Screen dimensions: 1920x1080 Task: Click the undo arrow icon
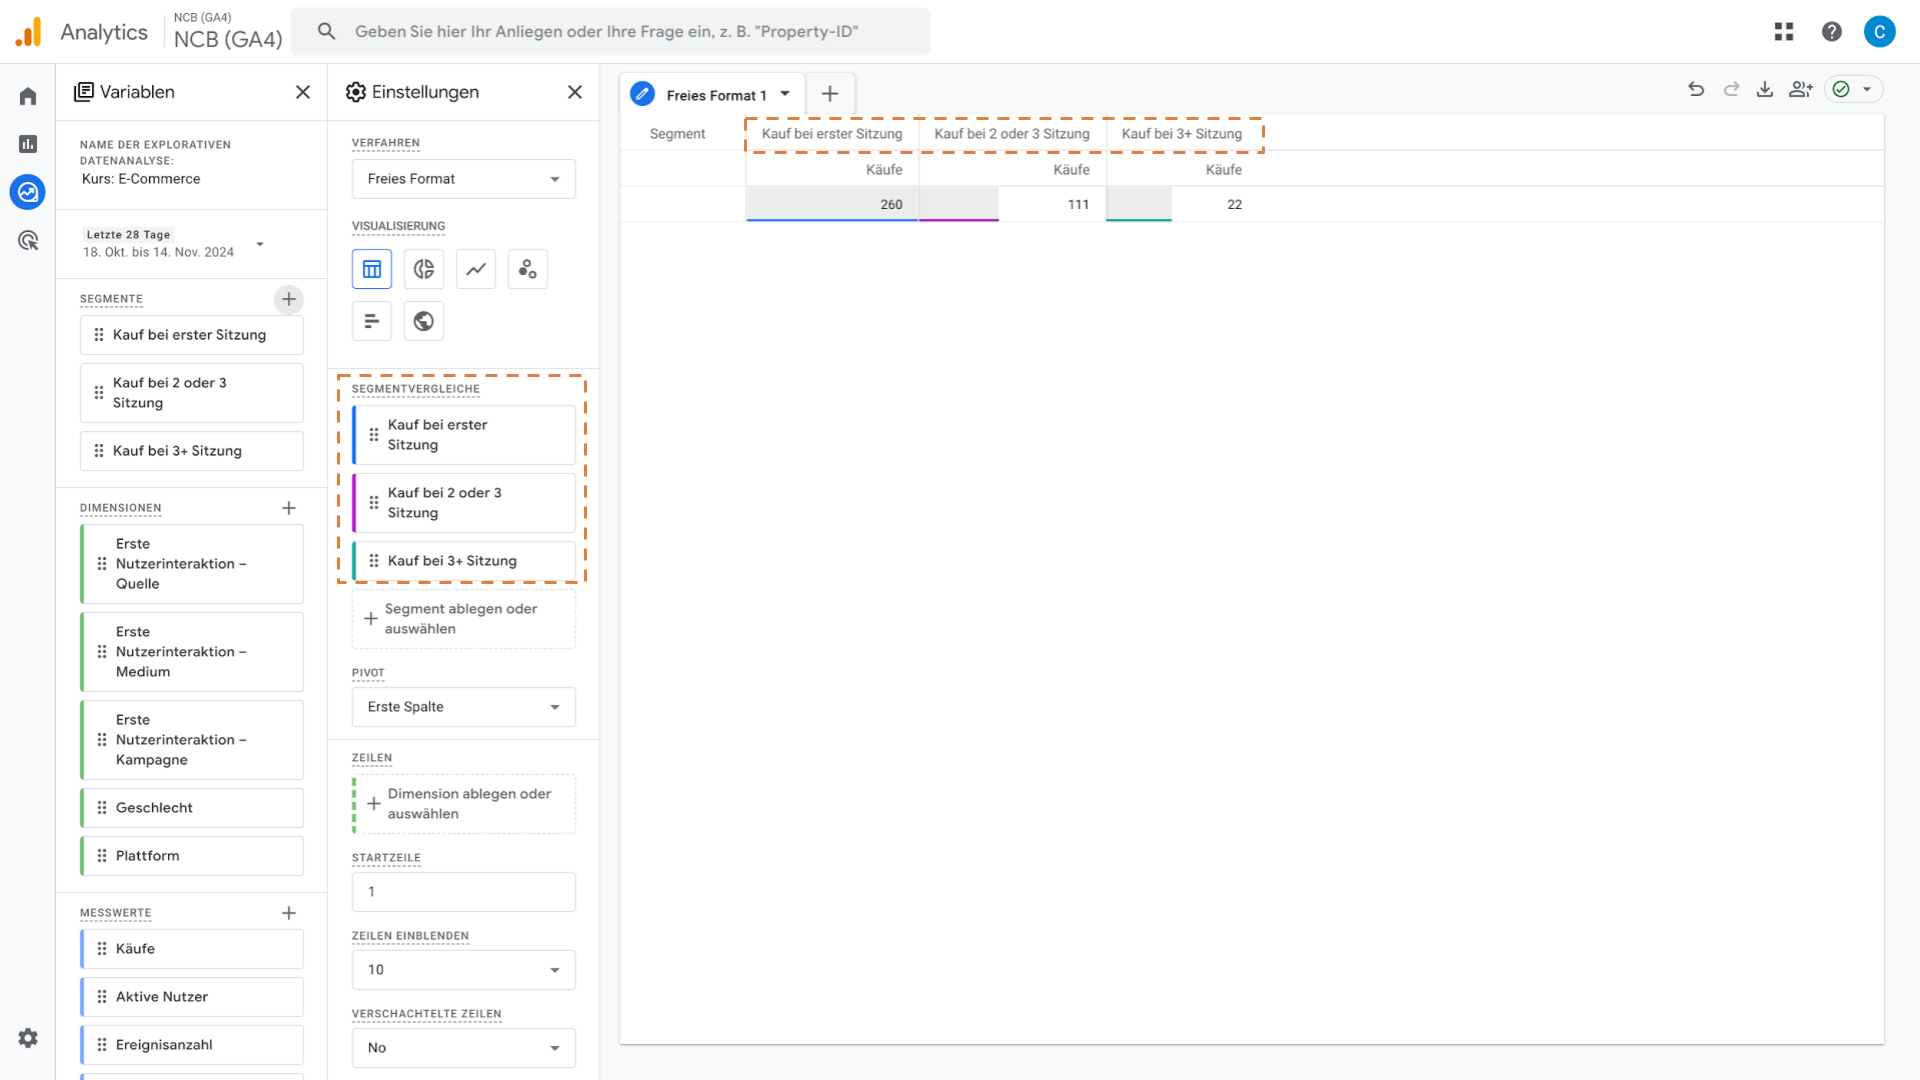1696,89
